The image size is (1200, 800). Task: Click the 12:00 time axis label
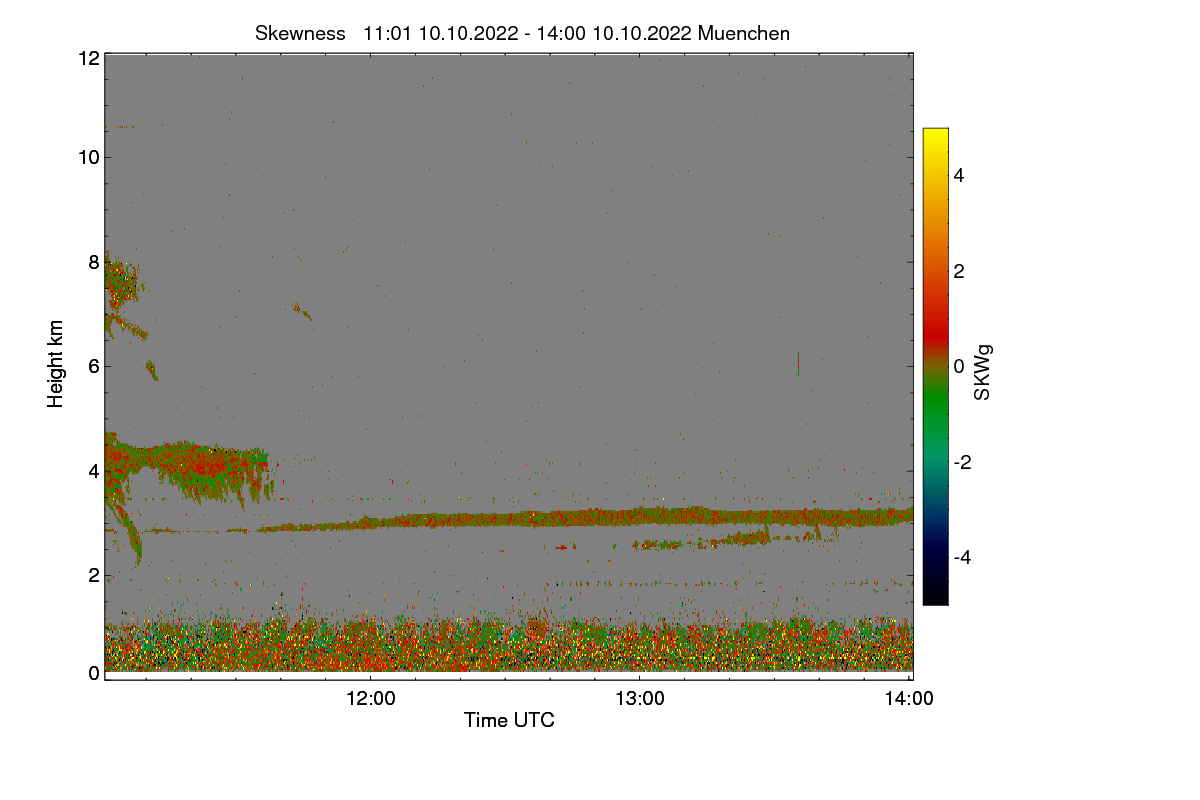pyautogui.click(x=370, y=700)
